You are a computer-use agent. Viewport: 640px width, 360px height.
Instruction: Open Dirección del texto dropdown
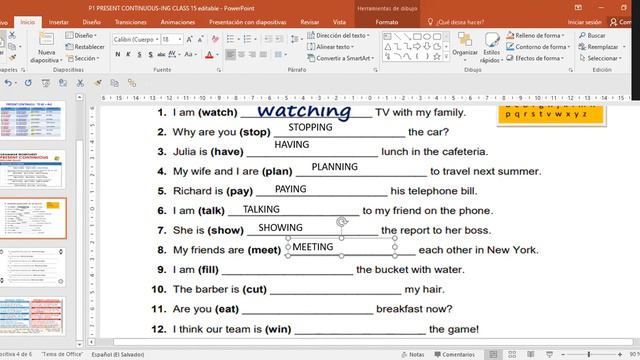point(338,36)
